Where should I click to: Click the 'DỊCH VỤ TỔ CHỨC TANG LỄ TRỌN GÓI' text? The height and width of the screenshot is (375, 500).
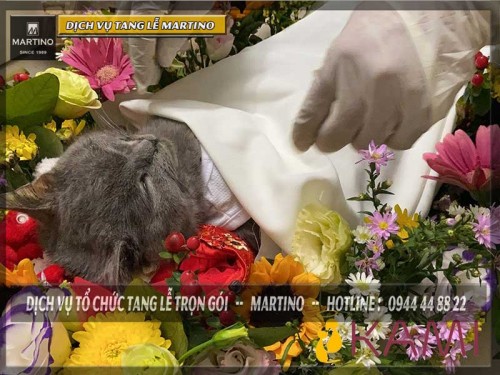[127, 304]
